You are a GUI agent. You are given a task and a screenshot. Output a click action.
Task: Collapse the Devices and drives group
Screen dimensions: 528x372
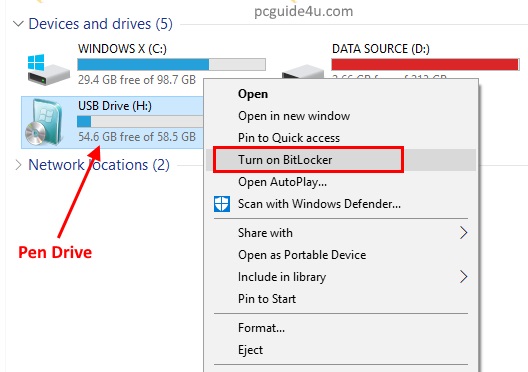coord(18,24)
